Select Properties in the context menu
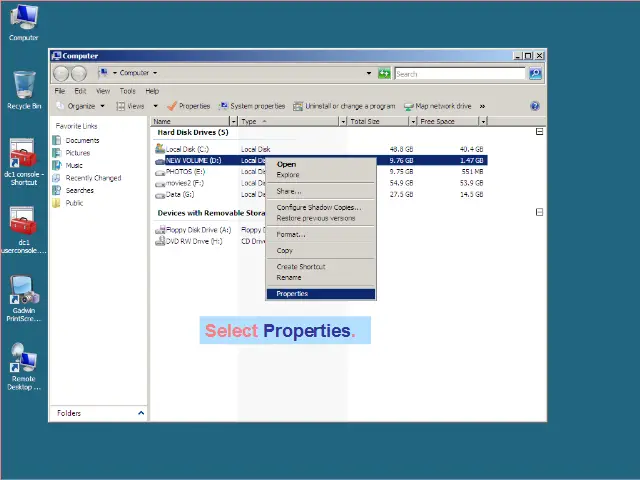Image resolution: width=640 pixels, height=480 pixels. pyautogui.click(x=293, y=294)
